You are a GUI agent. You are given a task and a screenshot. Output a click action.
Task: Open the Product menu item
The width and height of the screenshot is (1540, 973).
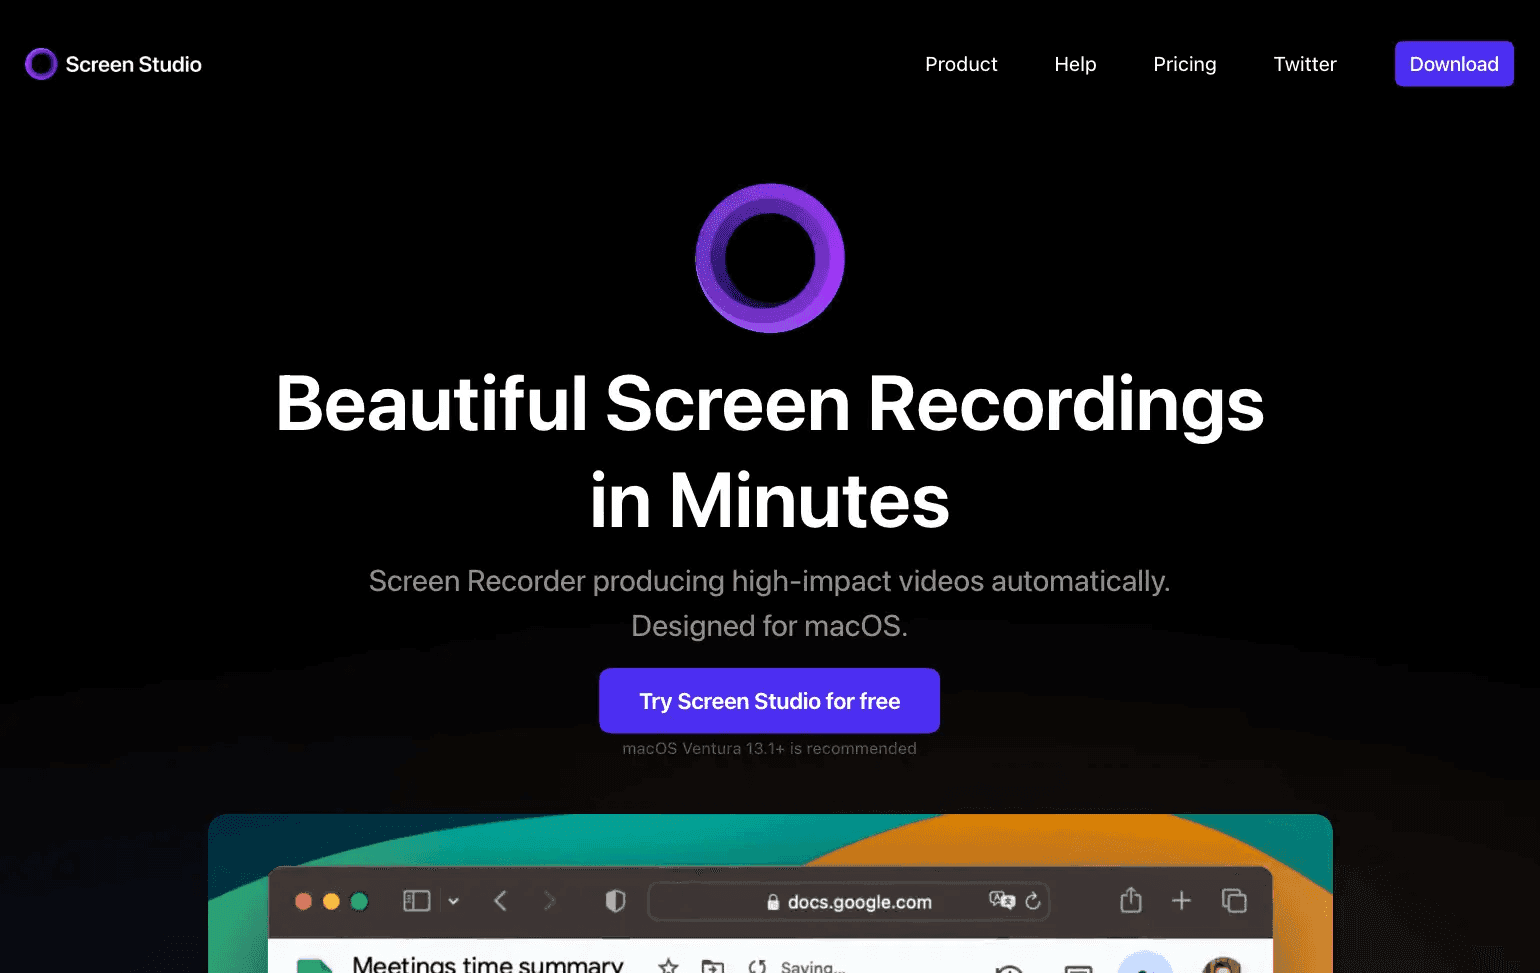pyautogui.click(x=961, y=64)
